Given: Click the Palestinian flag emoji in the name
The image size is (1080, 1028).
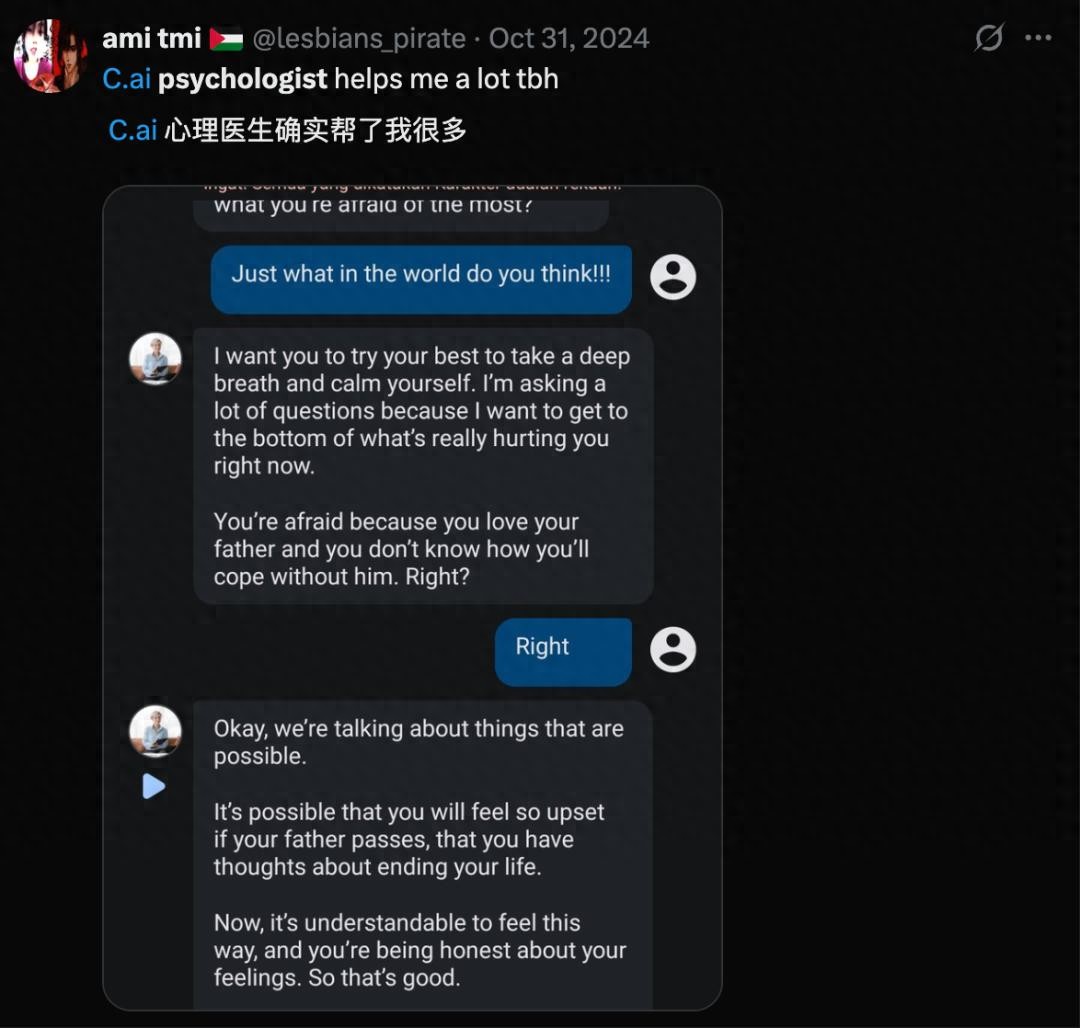Looking at the screenshot, I should tap(226, 40).
